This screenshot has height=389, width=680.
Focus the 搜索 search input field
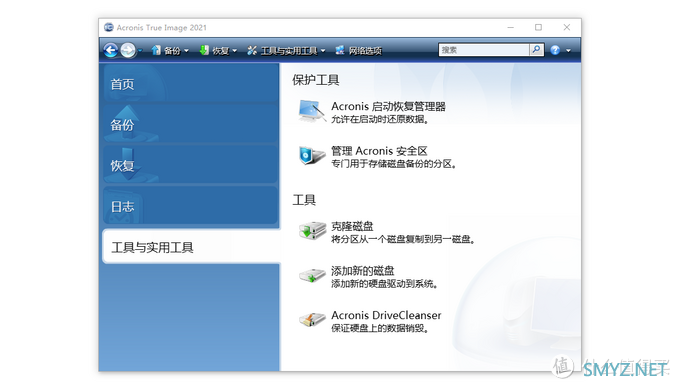pyautogui.click(x=484, y=50)
